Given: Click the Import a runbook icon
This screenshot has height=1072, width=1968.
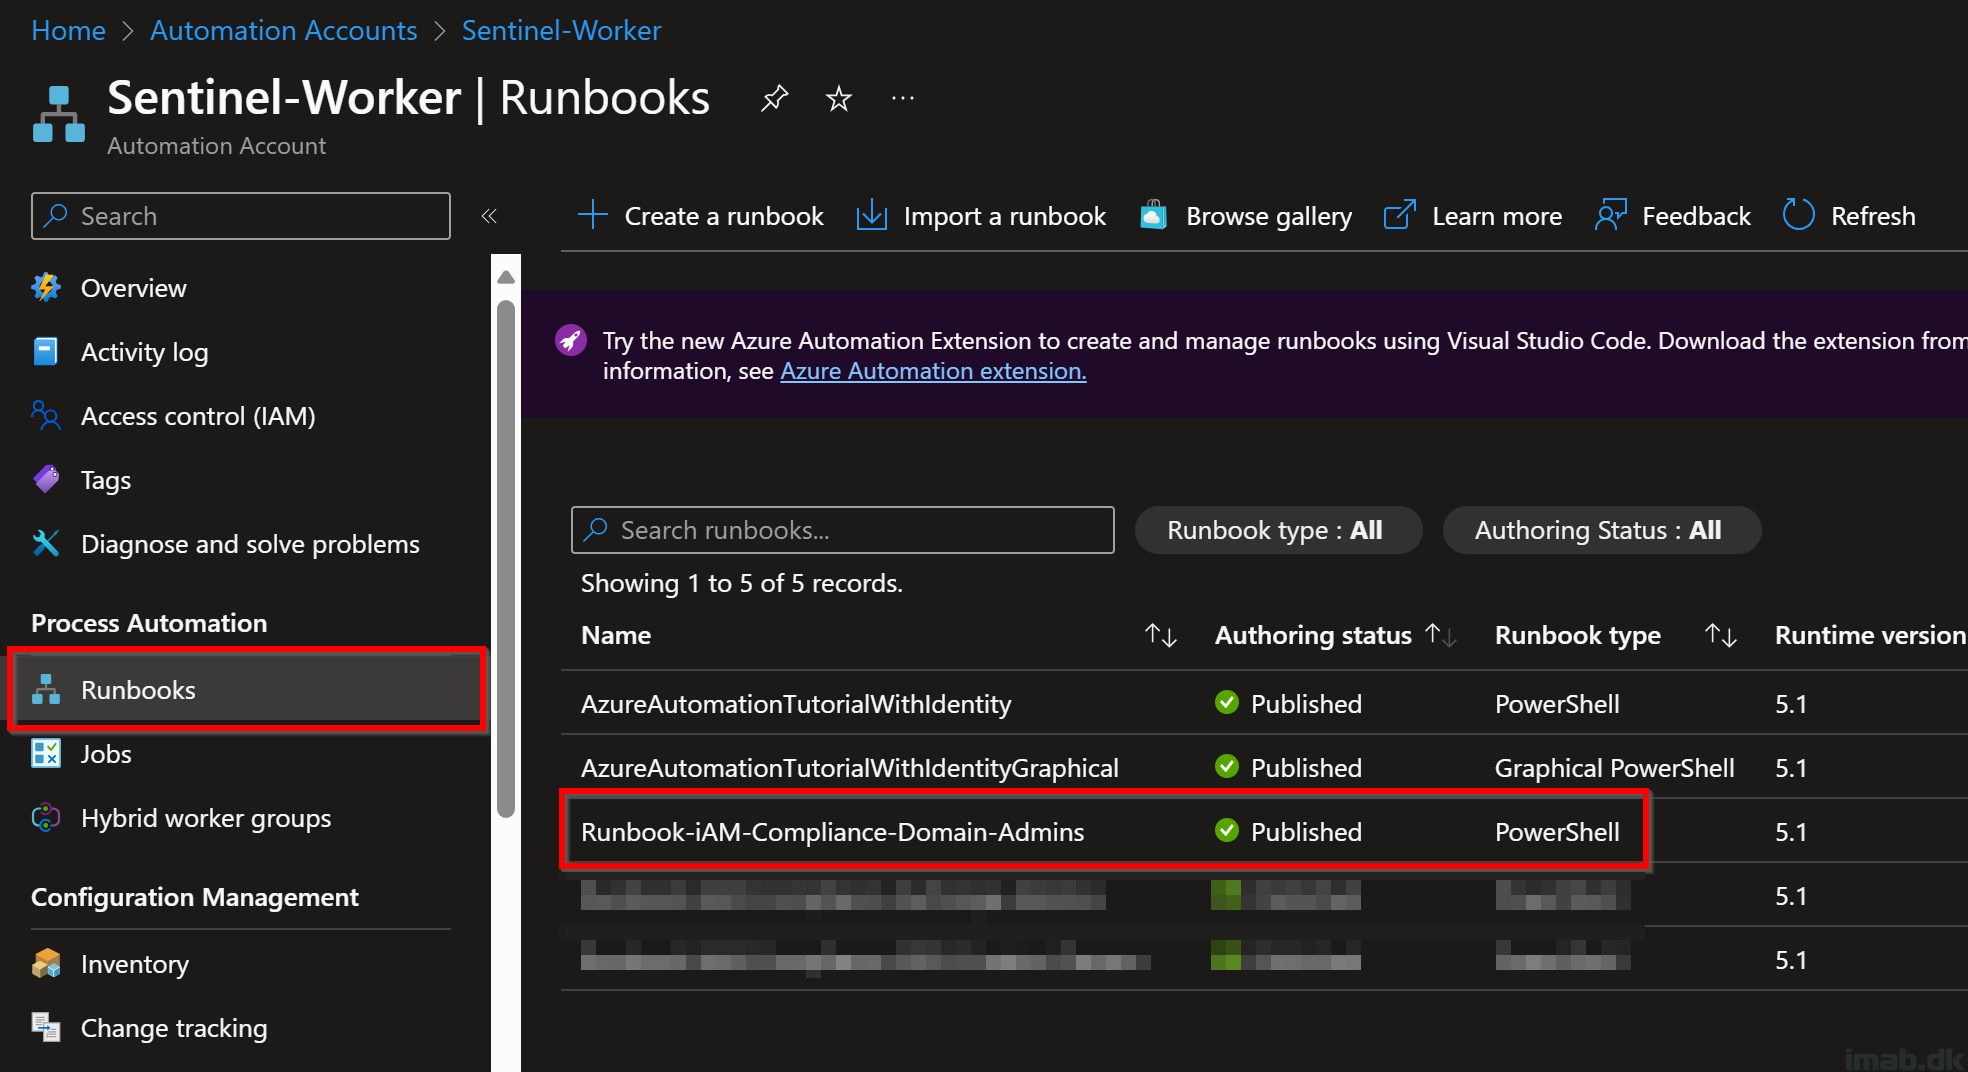Looking at the screenshot, I should tap(872, 215).
